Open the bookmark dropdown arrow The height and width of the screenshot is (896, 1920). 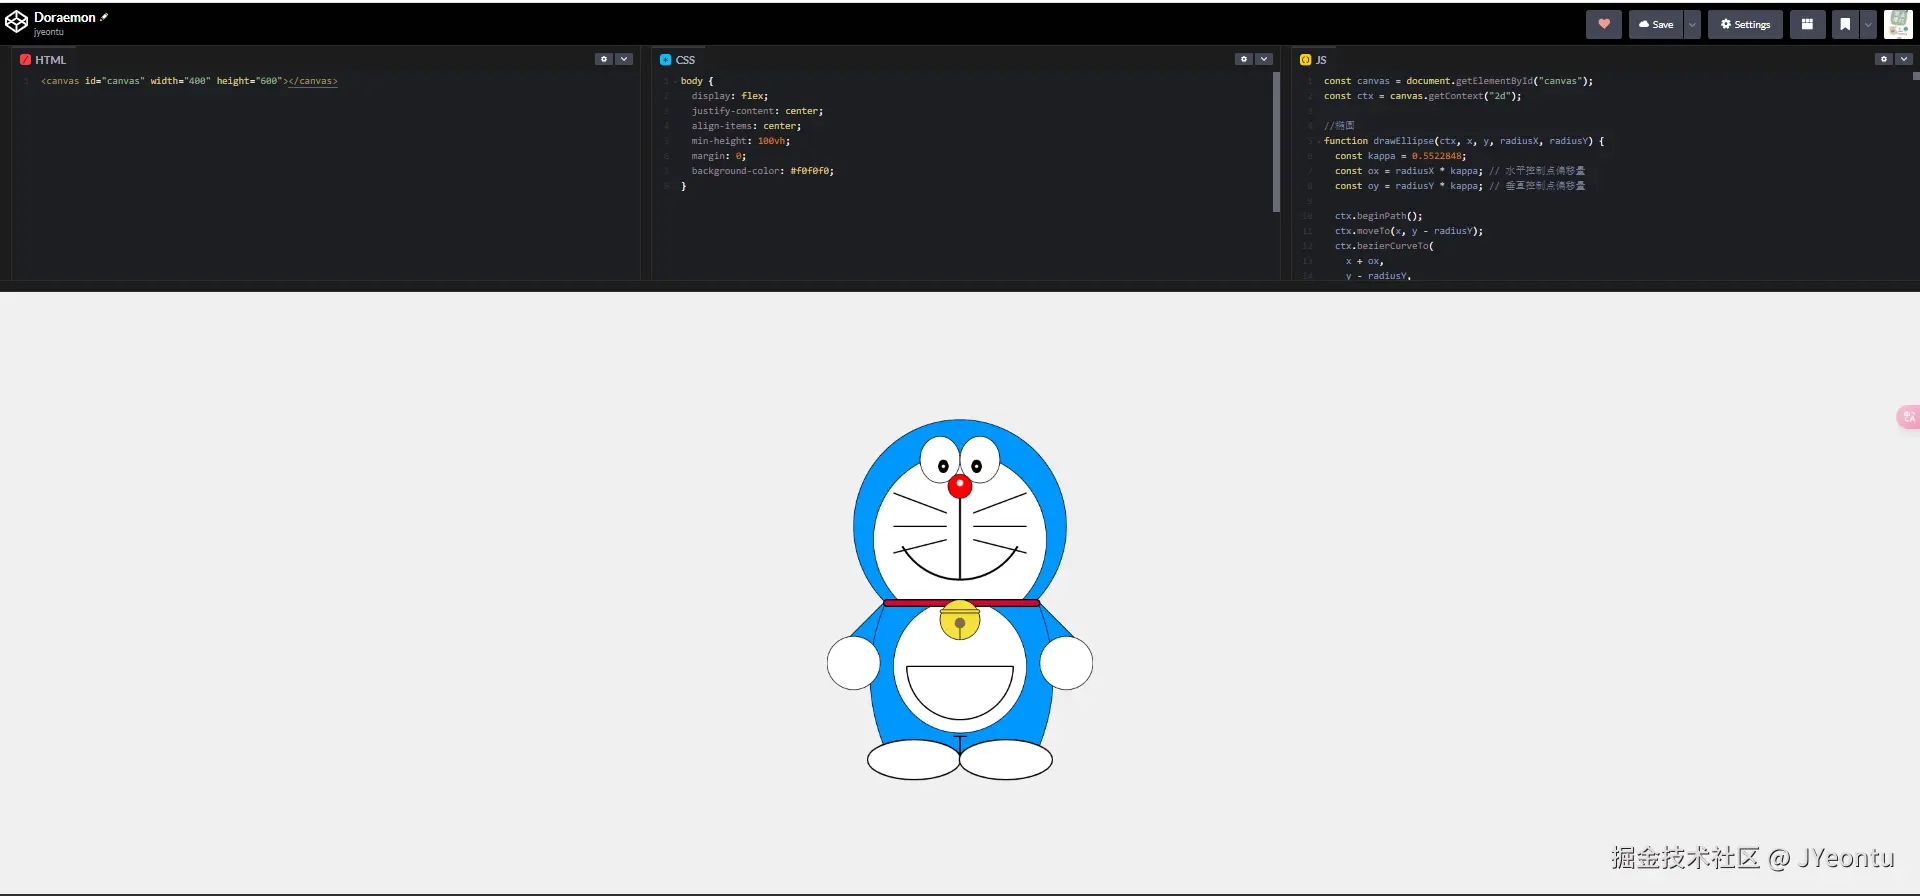[1868, 24]
